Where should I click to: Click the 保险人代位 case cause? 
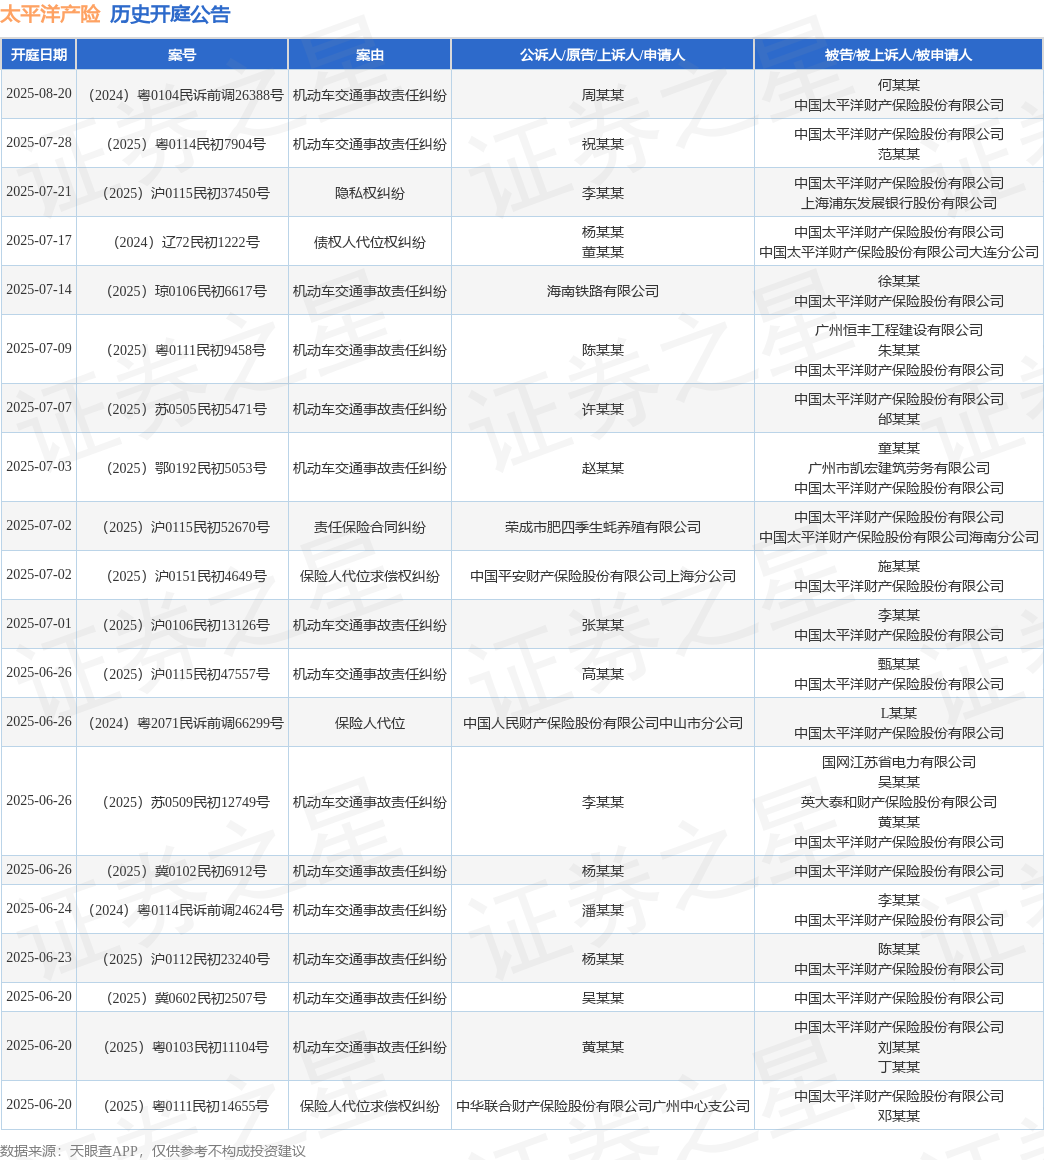[369, 723]
